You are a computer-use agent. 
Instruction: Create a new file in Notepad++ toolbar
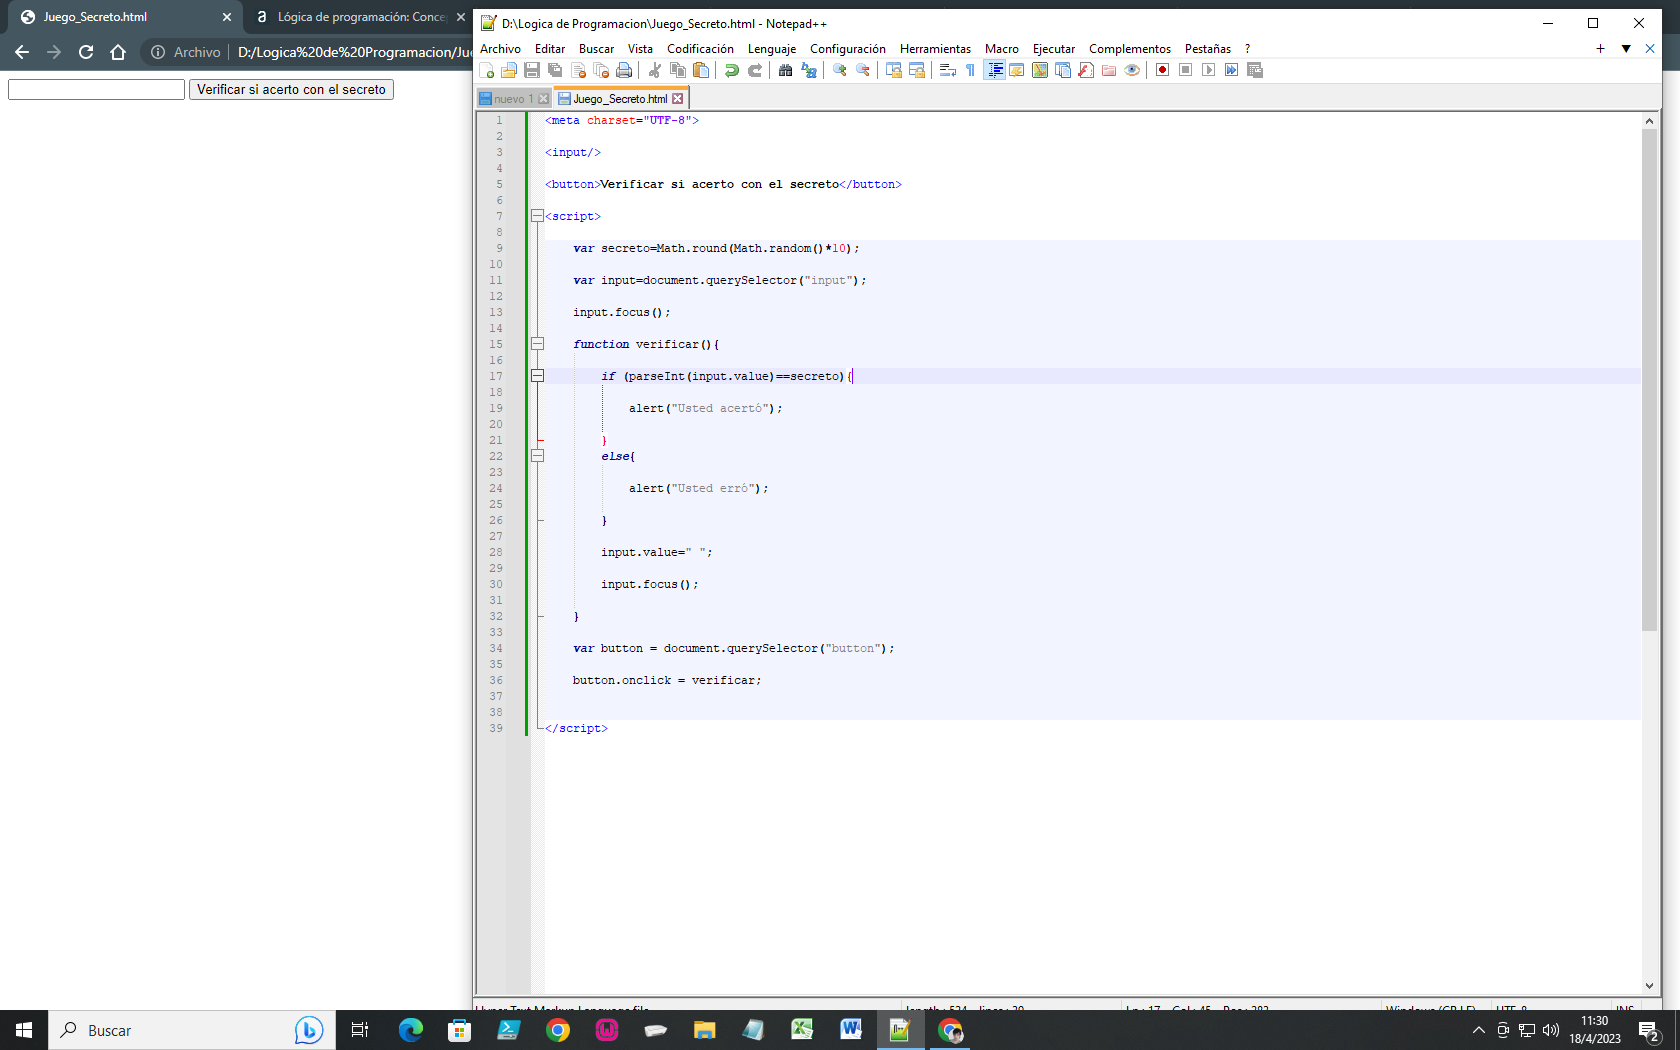tap(487, 70)
